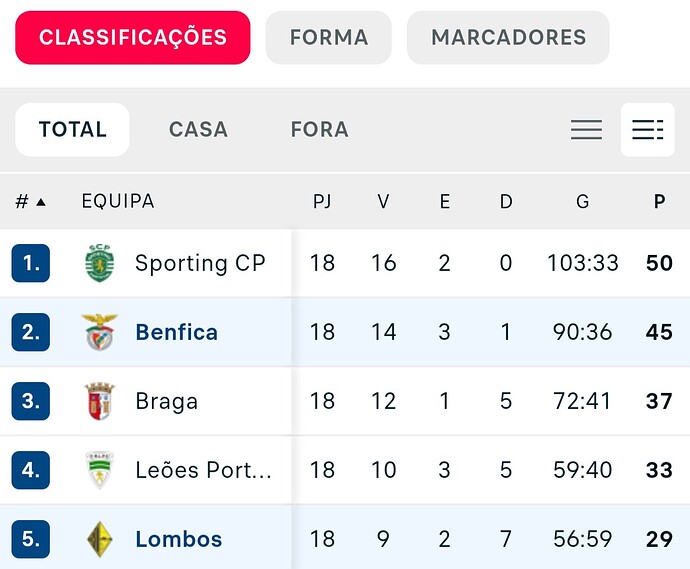Select the detailed table view icon
Viewport: 690px width, 569px height.
(647, 130)
